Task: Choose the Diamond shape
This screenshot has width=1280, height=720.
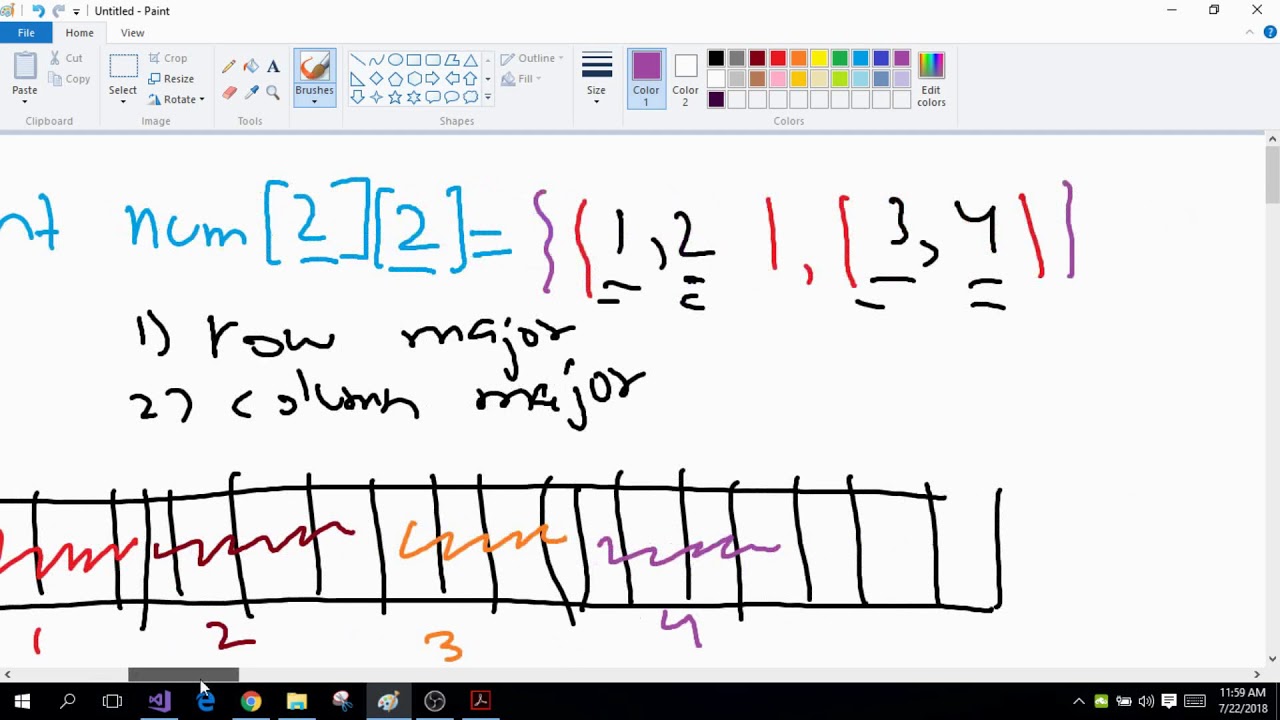Action: [x=376, y=79]
